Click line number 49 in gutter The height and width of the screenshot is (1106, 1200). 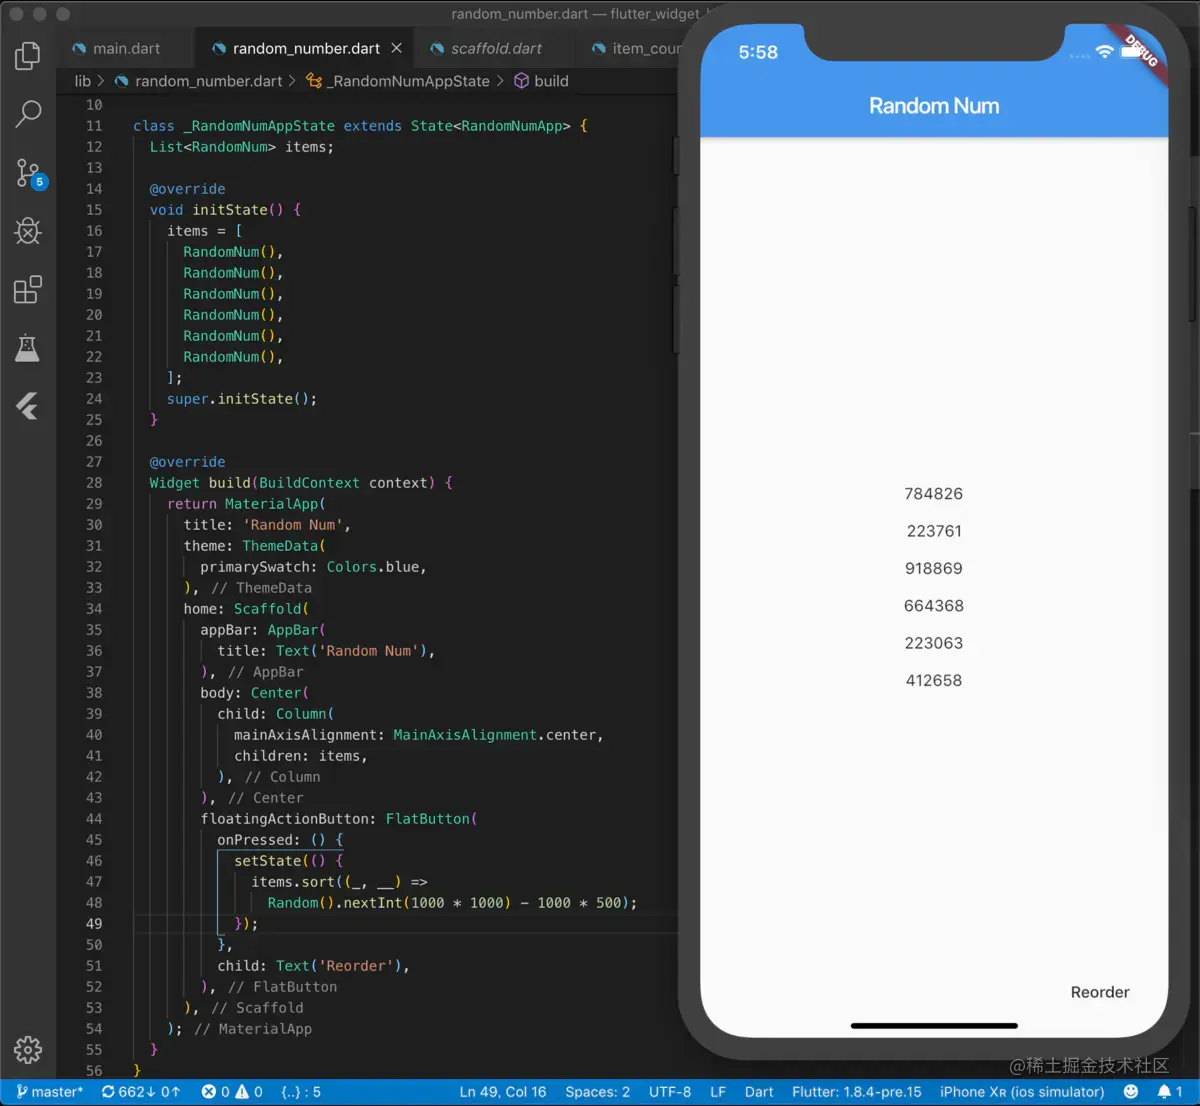tap(94, 924)
